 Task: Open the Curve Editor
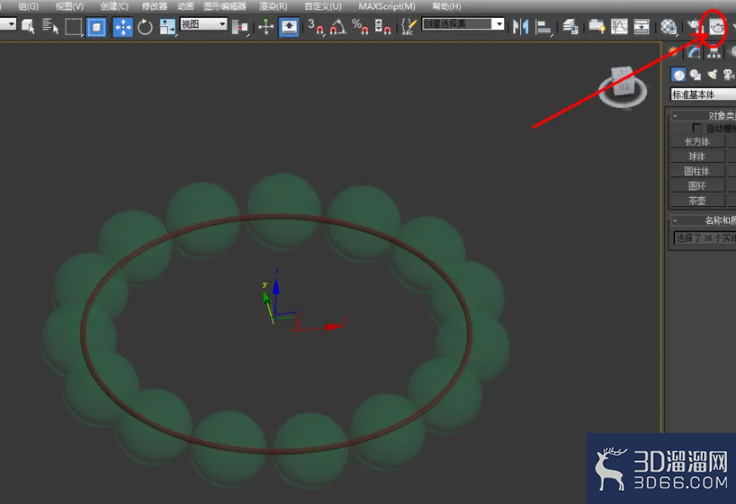coord(619,27)
